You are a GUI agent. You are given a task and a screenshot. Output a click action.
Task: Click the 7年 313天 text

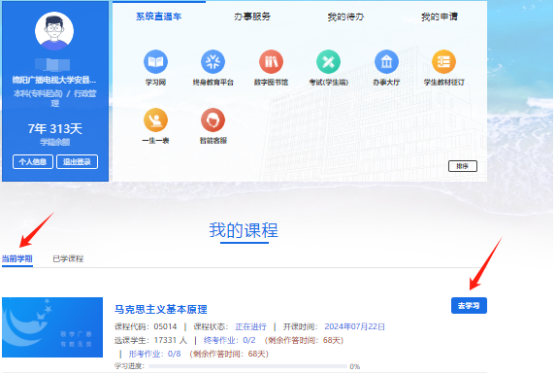click(55, 129)
